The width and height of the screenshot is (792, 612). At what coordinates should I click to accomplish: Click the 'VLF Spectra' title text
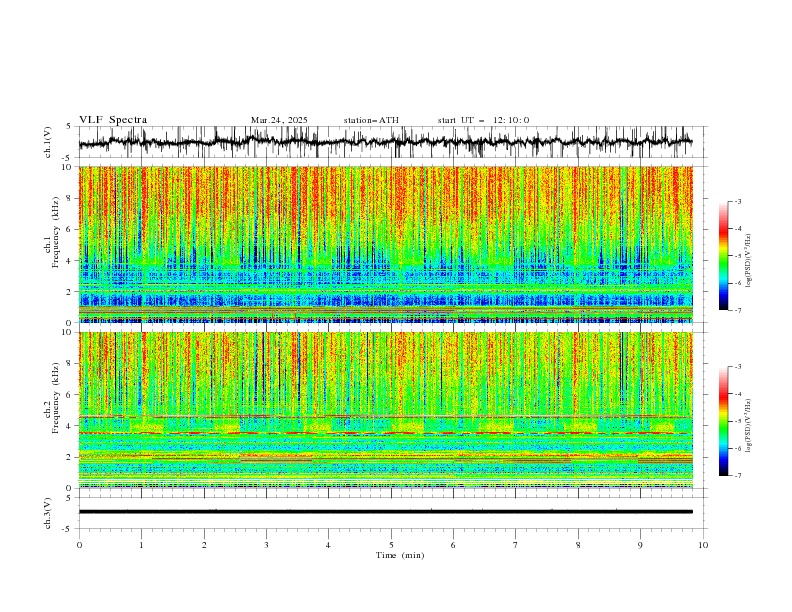coord(113,120)
